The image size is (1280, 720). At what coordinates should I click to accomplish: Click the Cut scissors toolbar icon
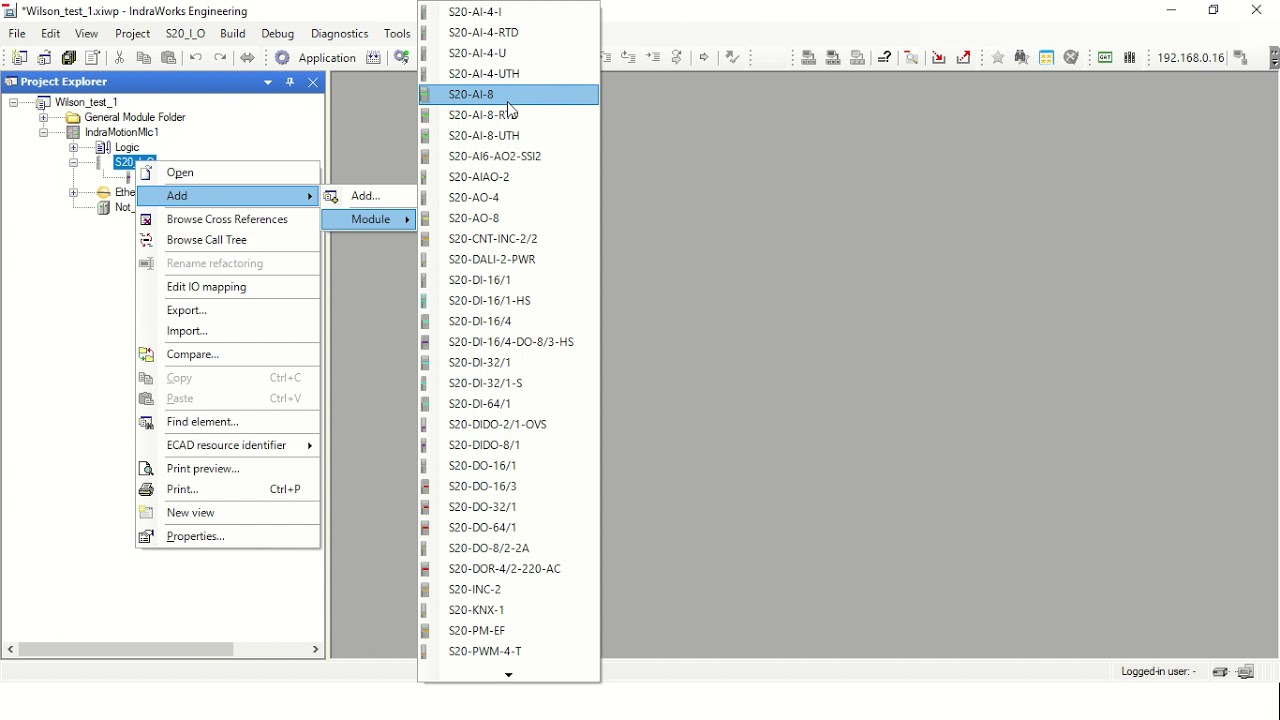point(120,58)
